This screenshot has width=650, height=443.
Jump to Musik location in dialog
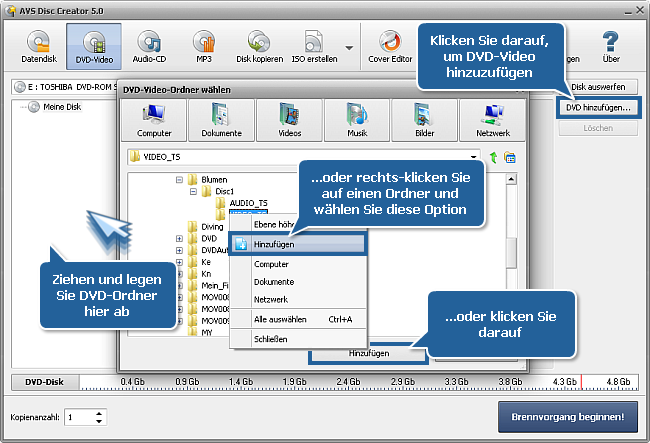tap(357, 120)
